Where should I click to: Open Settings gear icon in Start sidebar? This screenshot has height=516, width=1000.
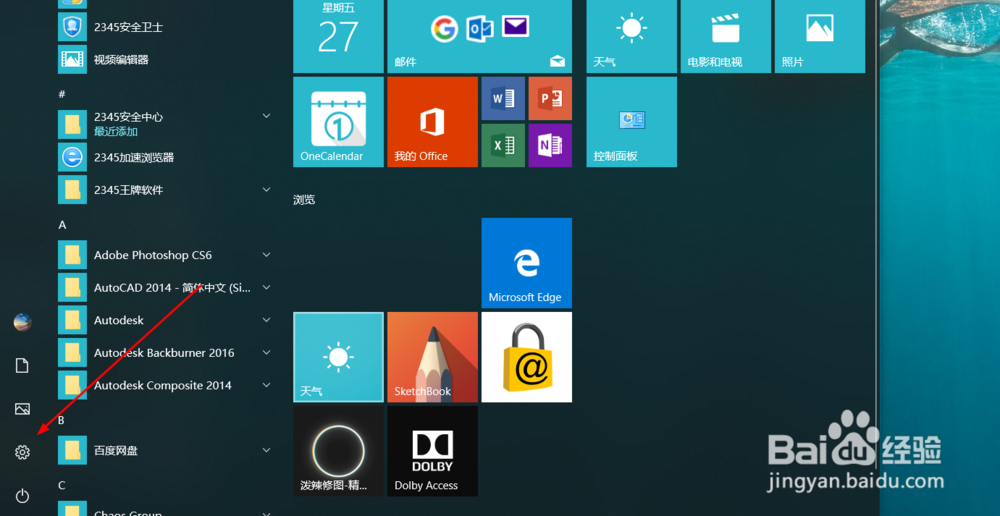pos(22,452)
